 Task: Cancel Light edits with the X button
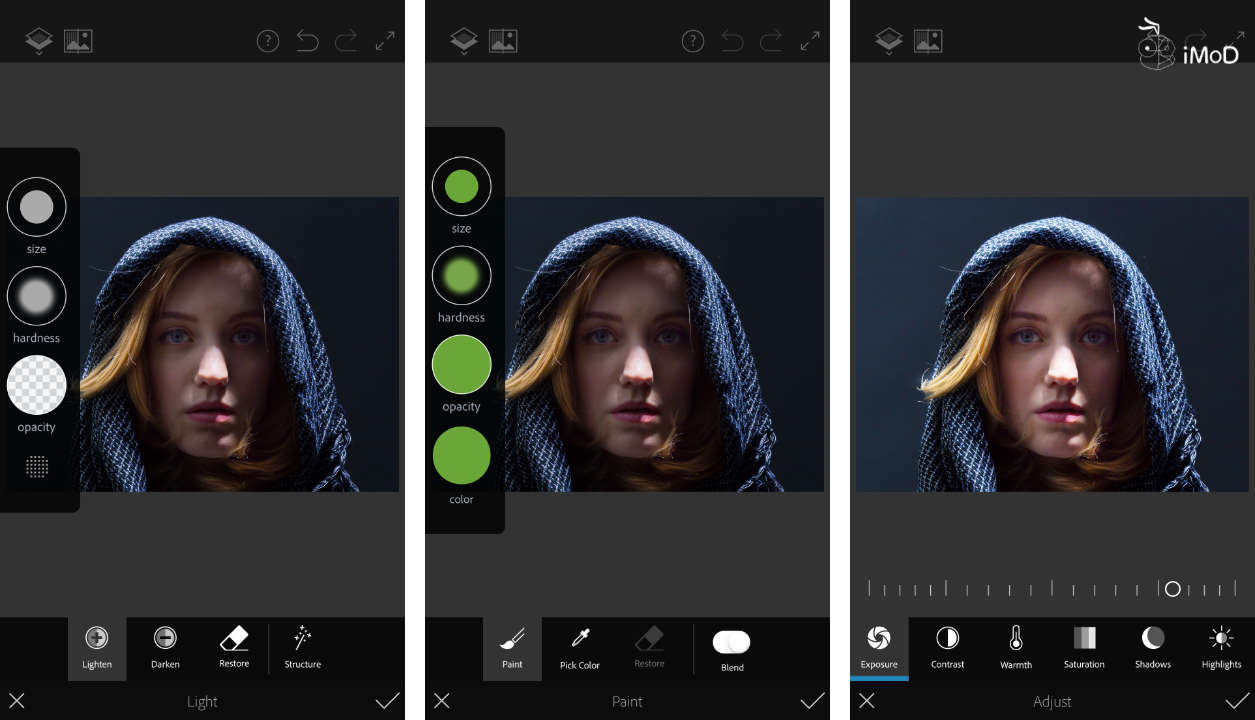tap(17, 701)
